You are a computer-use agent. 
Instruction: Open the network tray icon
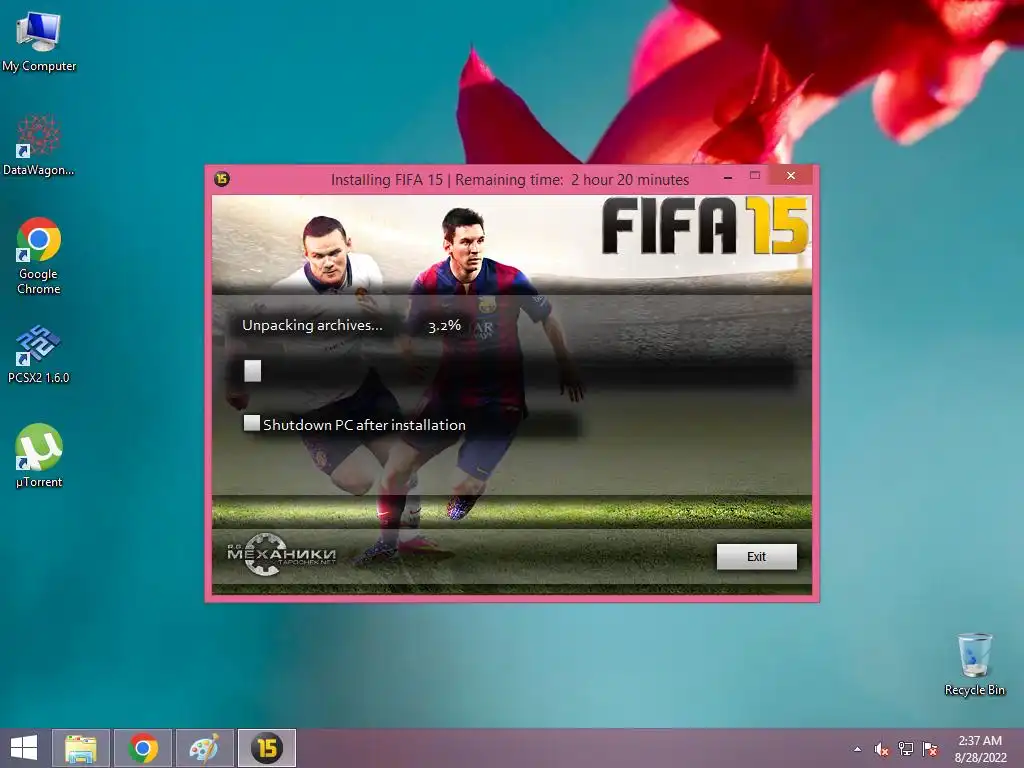906,749
